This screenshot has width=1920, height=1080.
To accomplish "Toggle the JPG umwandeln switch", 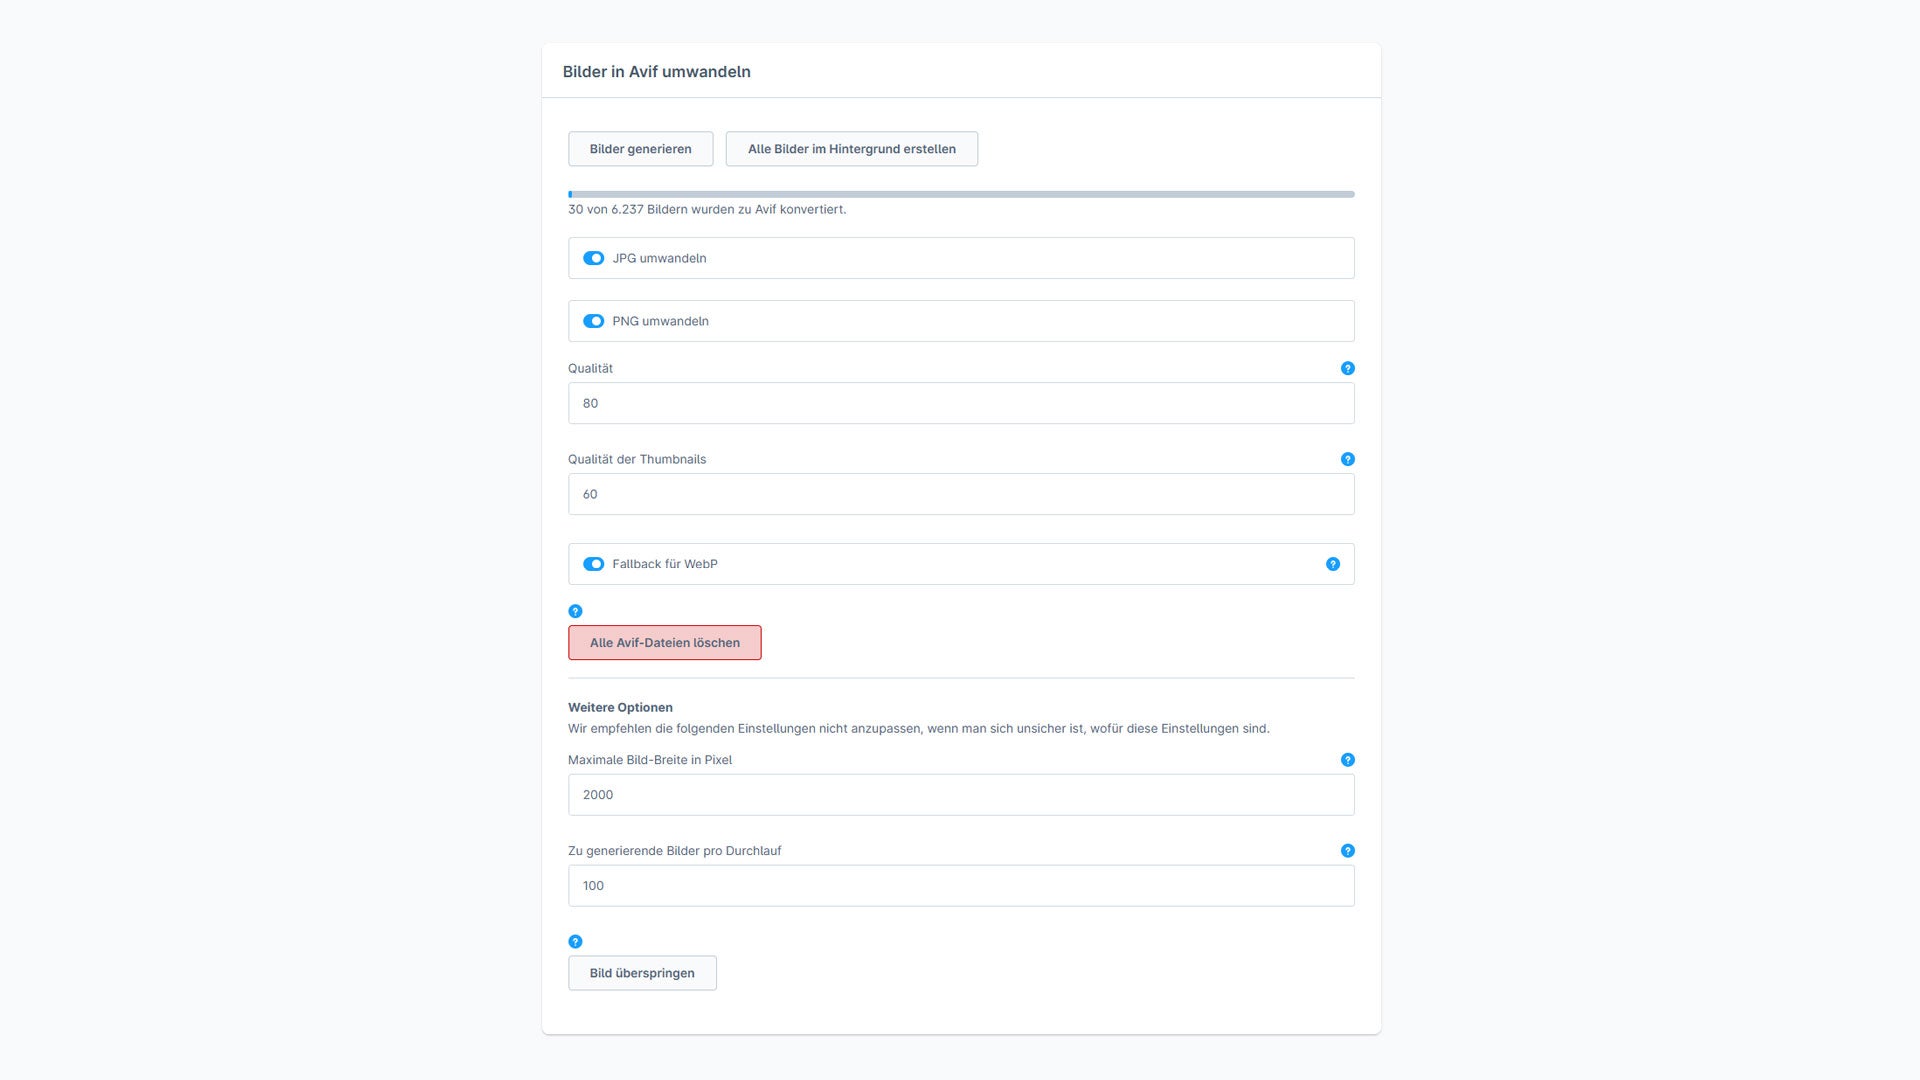I will point(593,258).
